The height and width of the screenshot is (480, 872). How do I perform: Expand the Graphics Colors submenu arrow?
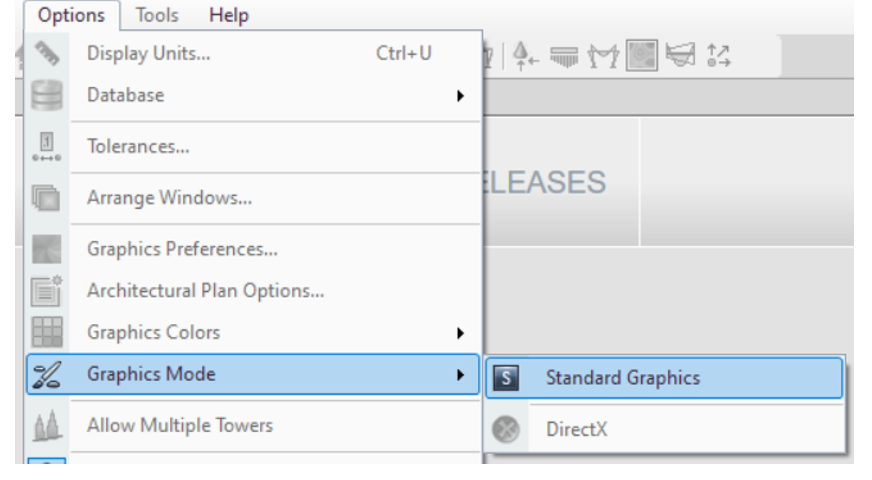460,333
